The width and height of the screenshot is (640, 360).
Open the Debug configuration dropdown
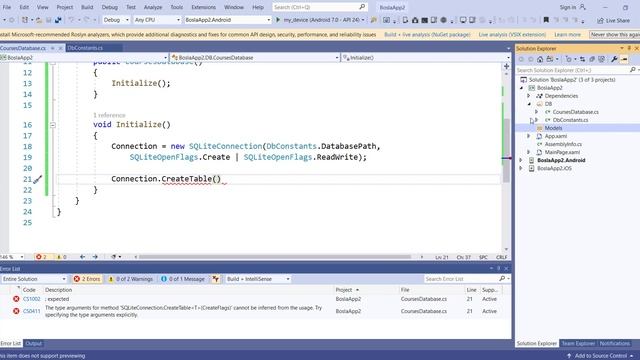click(116, 20)
